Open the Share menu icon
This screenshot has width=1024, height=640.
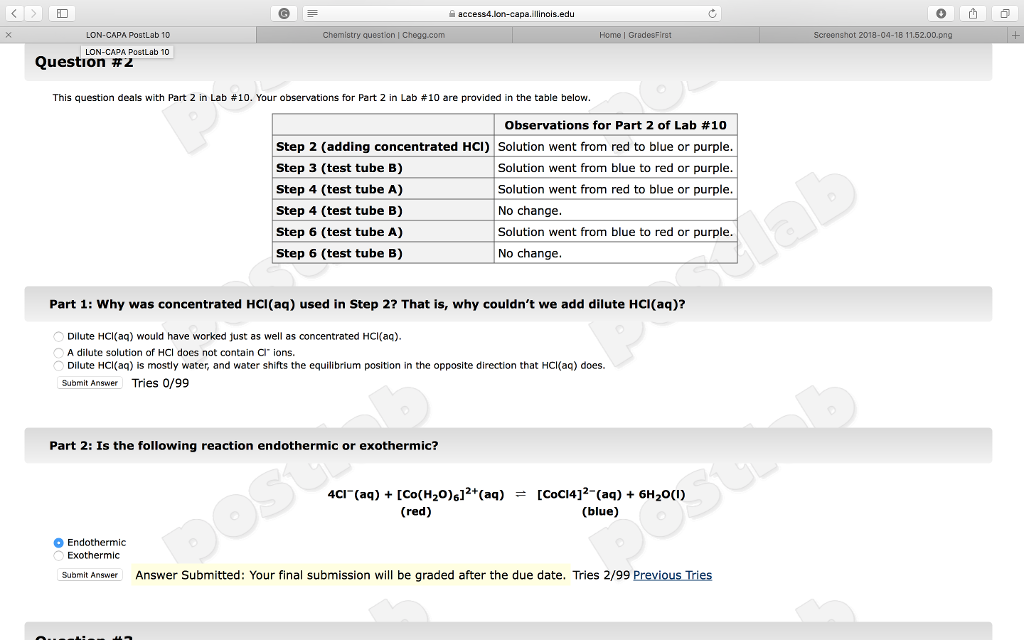pos(970,12)
